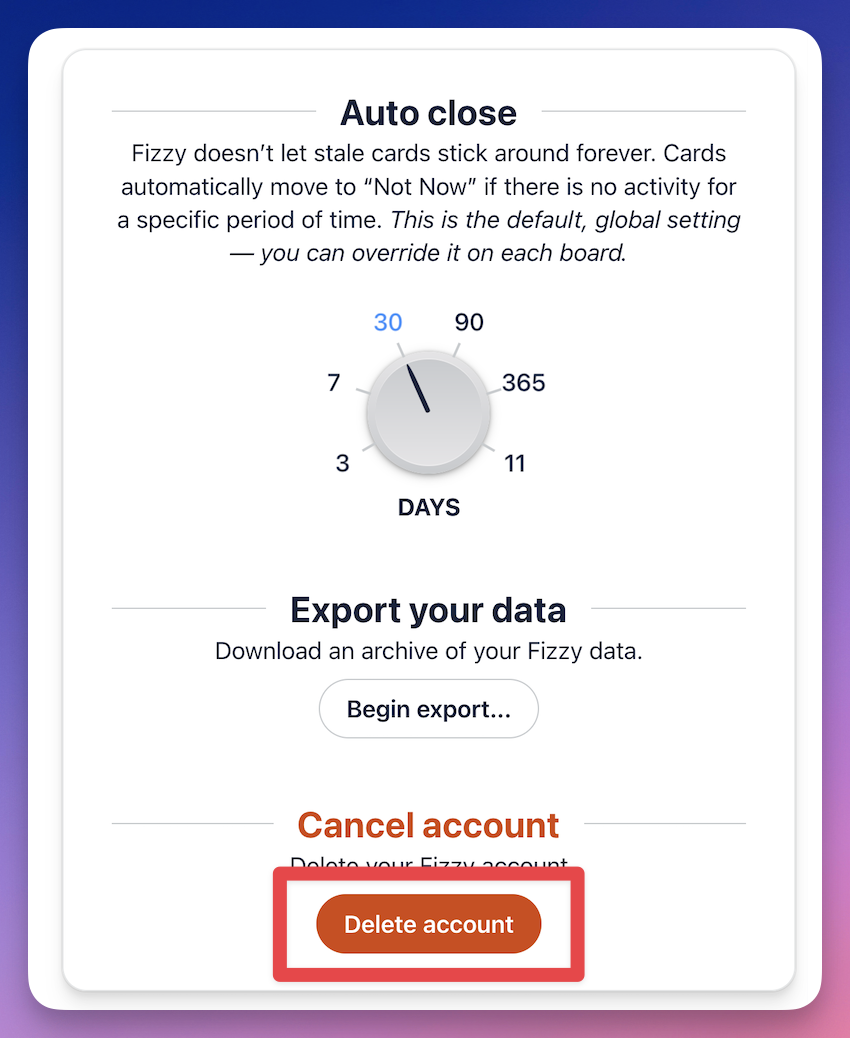This screenshot has width=850, height=1038.
Task: Click the highlighted 30 days value
Action: click(x=387, y=322)
